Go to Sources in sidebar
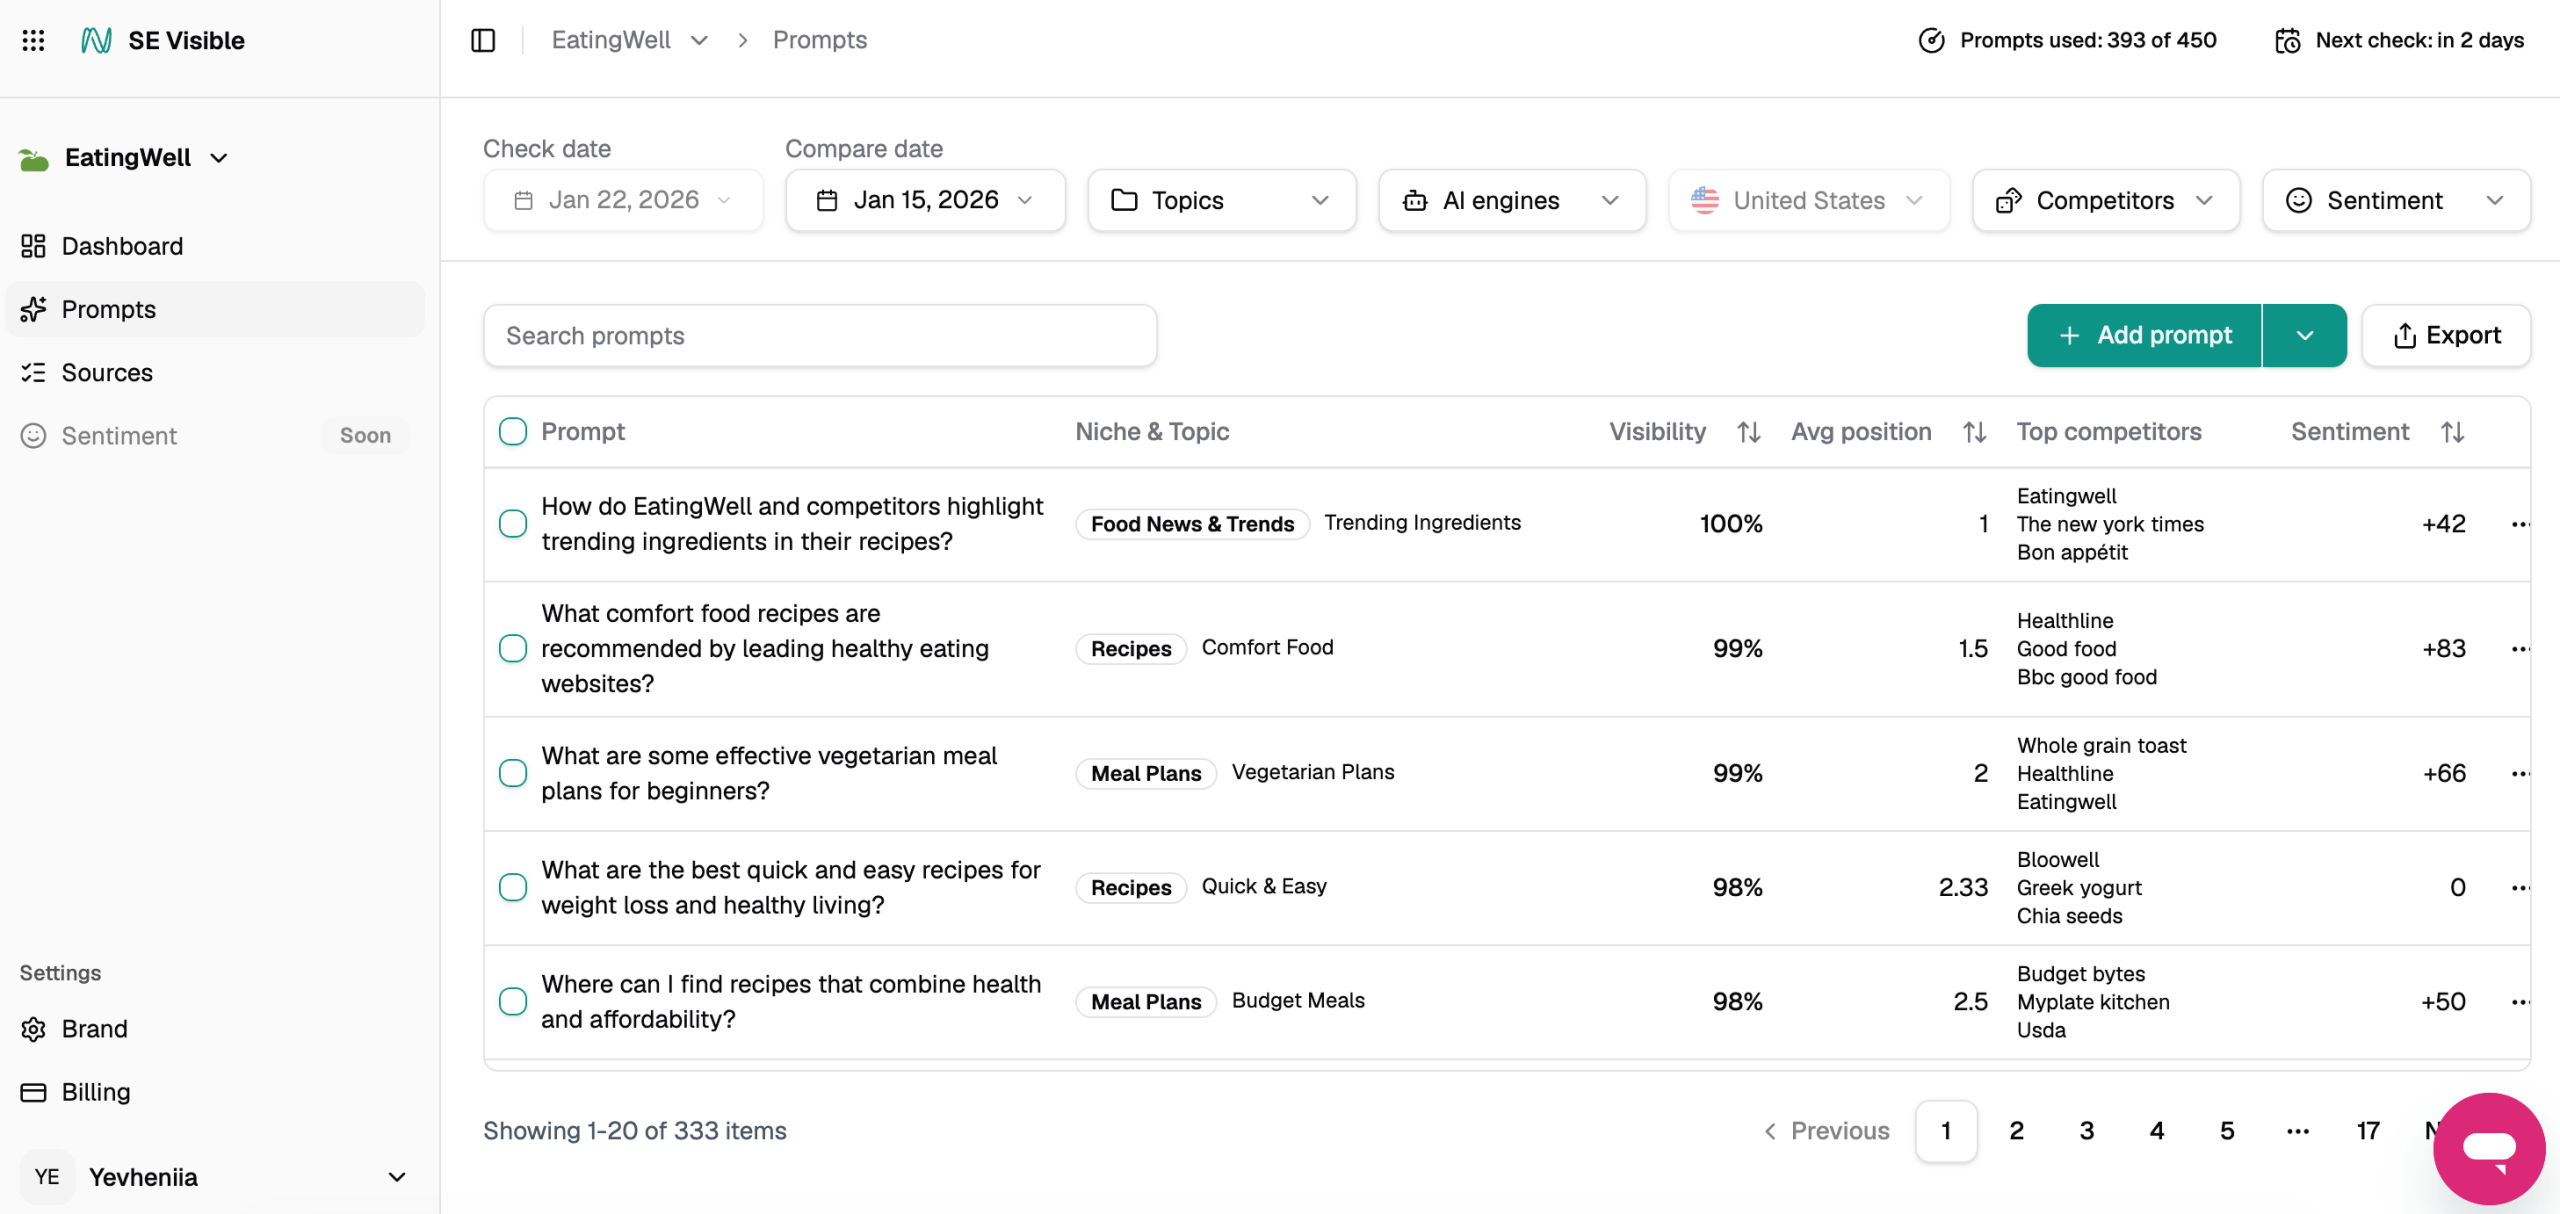The width and height of the screenshot is (2560, 1214). 107,373
